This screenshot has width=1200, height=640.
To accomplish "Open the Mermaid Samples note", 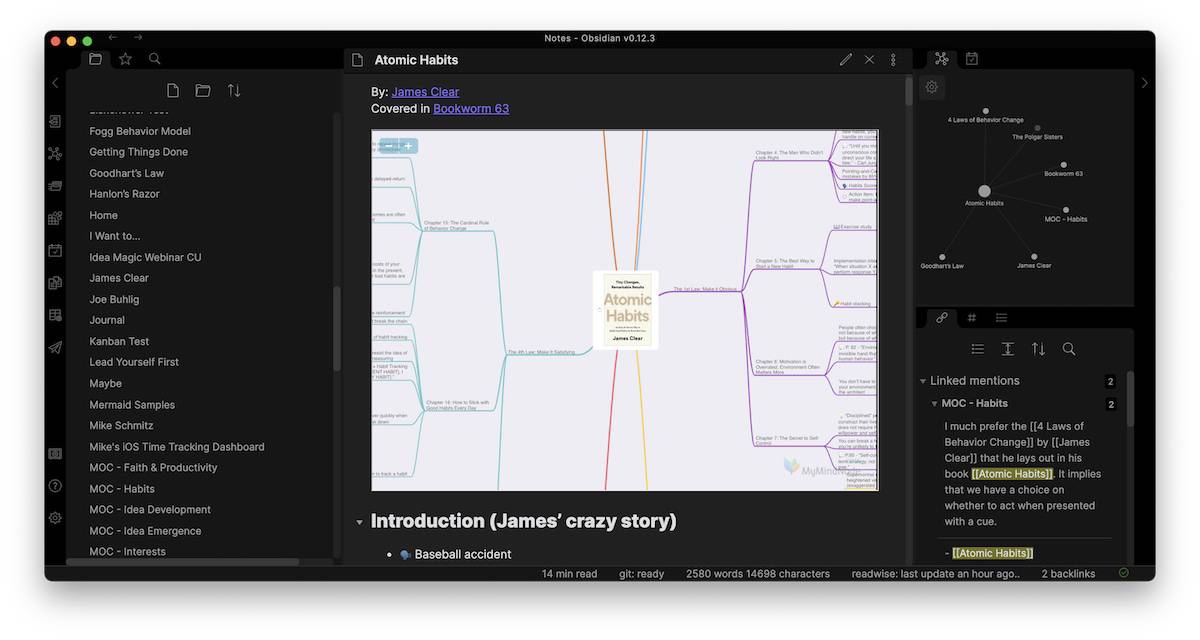I will 132,405.
